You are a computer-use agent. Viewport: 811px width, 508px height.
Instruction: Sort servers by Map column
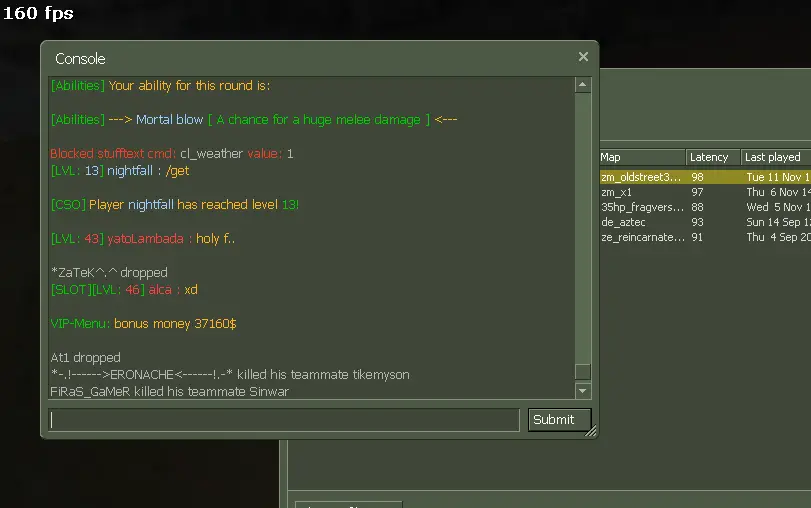pyautogui.click(x=641, y=157)
